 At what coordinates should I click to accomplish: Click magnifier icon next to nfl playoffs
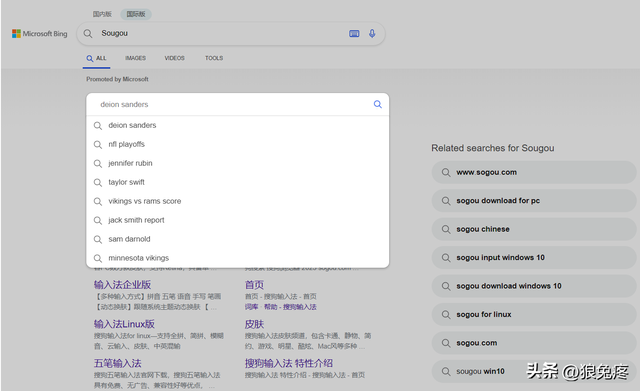click(x=98, y=144)
